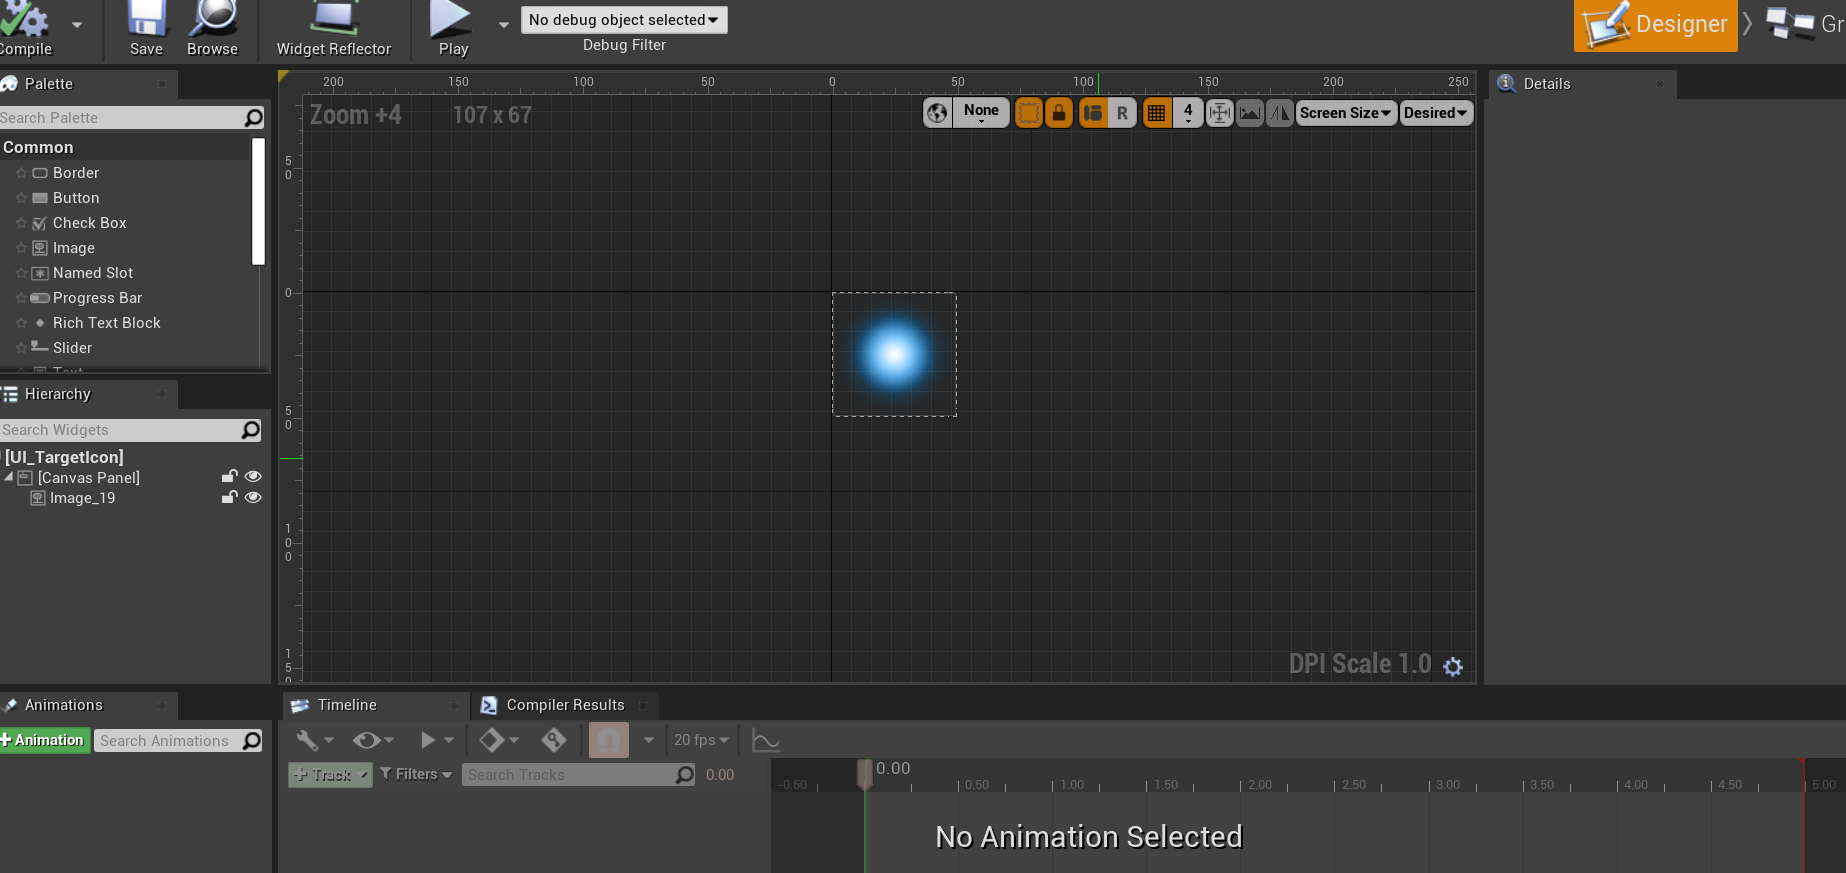Click the preview background image icon
The image size is (1846, 873).
click(x=1250, y=113)
